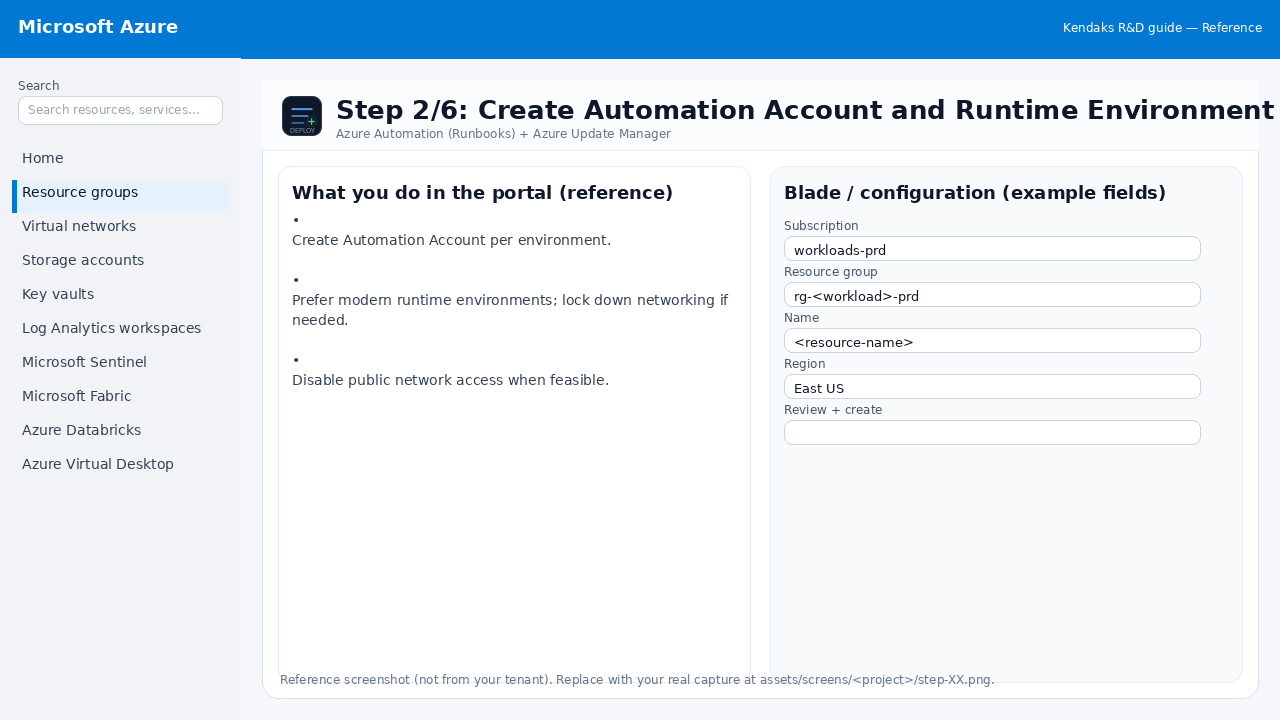1280x720 pixels.
Task: Click the Review + create label
Action: pyautogui.click(x=833, y=410)
